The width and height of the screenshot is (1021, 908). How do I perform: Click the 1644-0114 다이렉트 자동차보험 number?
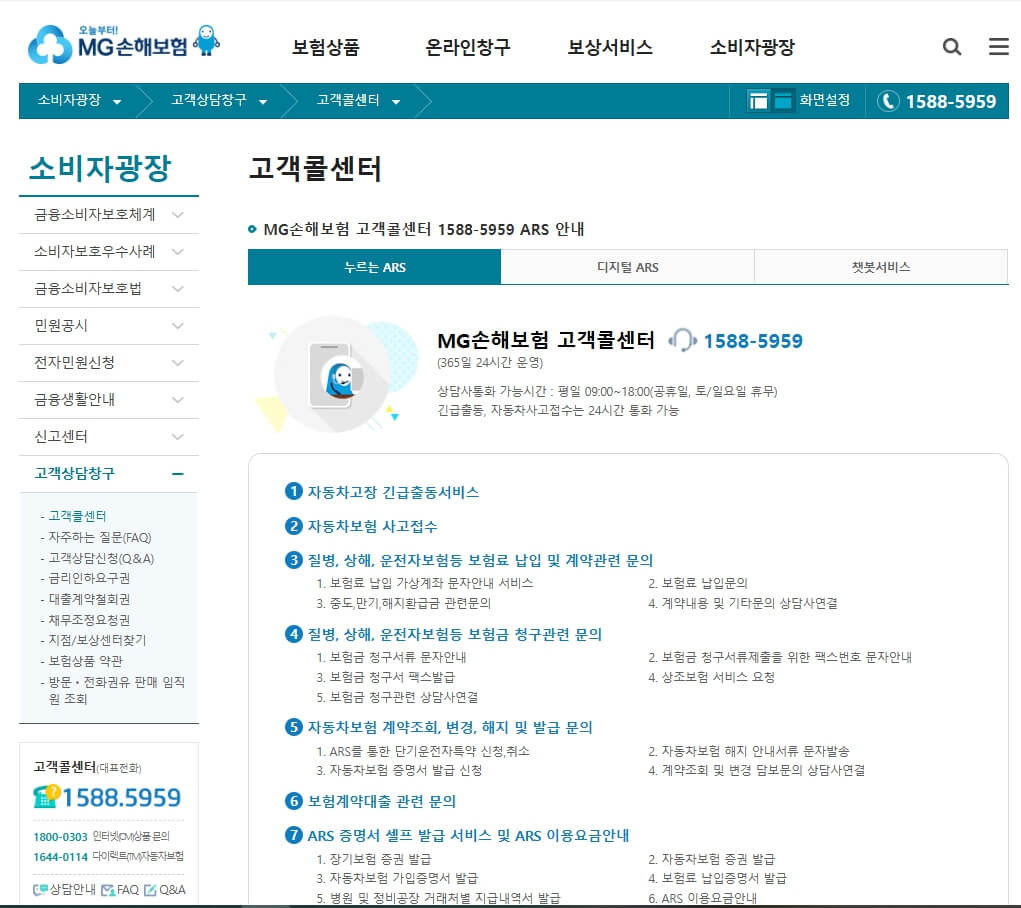tap(60, 857)
